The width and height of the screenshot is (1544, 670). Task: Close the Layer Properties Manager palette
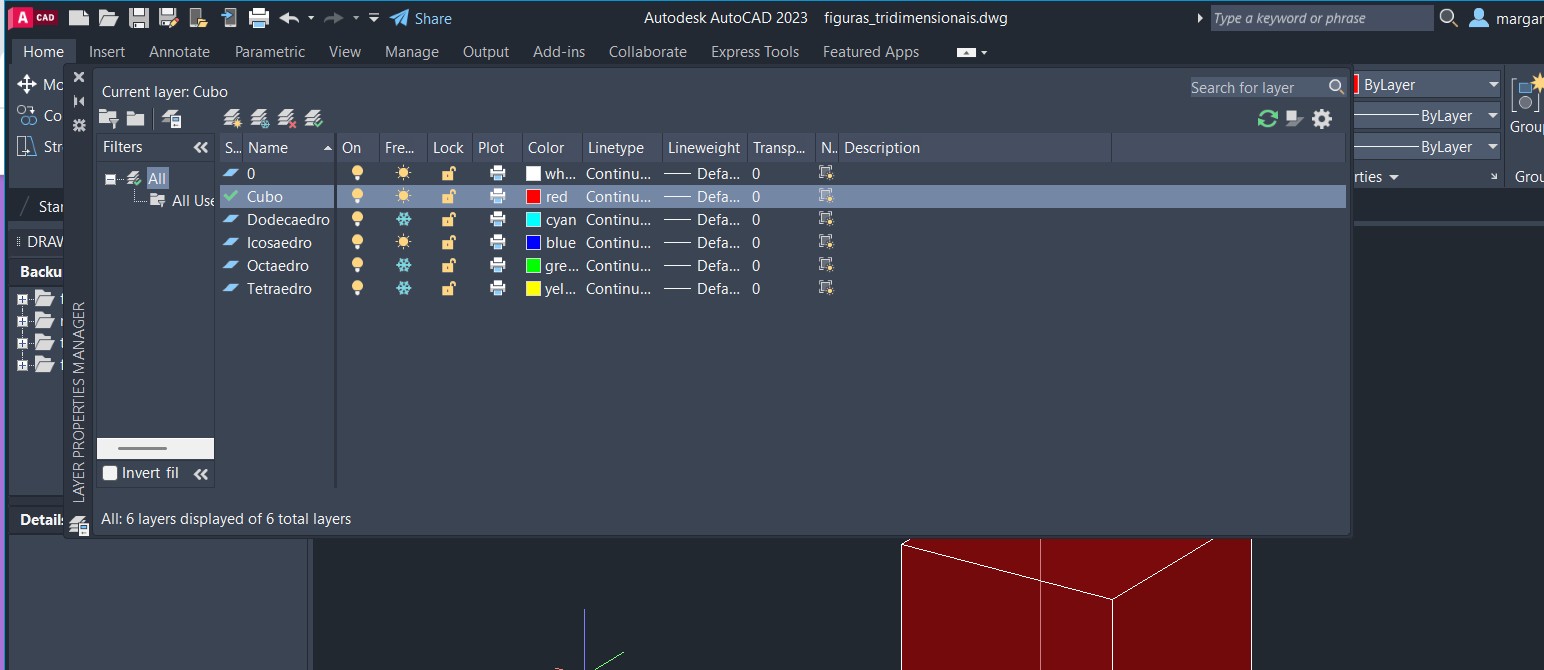tap(79, 77)
